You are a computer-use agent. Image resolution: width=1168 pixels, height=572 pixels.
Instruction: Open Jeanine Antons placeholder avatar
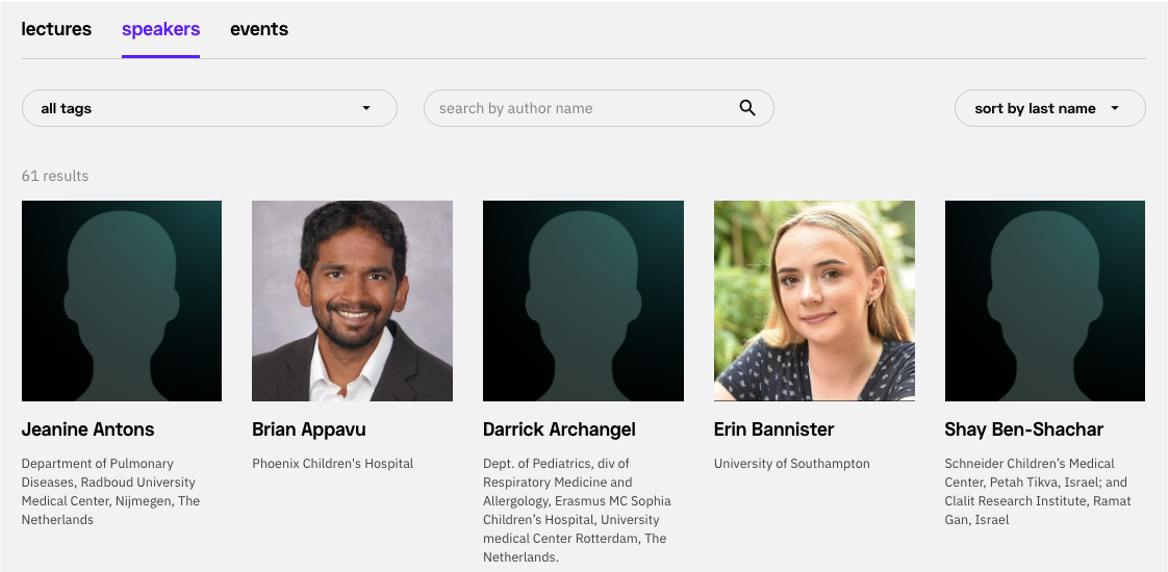click(x=121, y=301)
